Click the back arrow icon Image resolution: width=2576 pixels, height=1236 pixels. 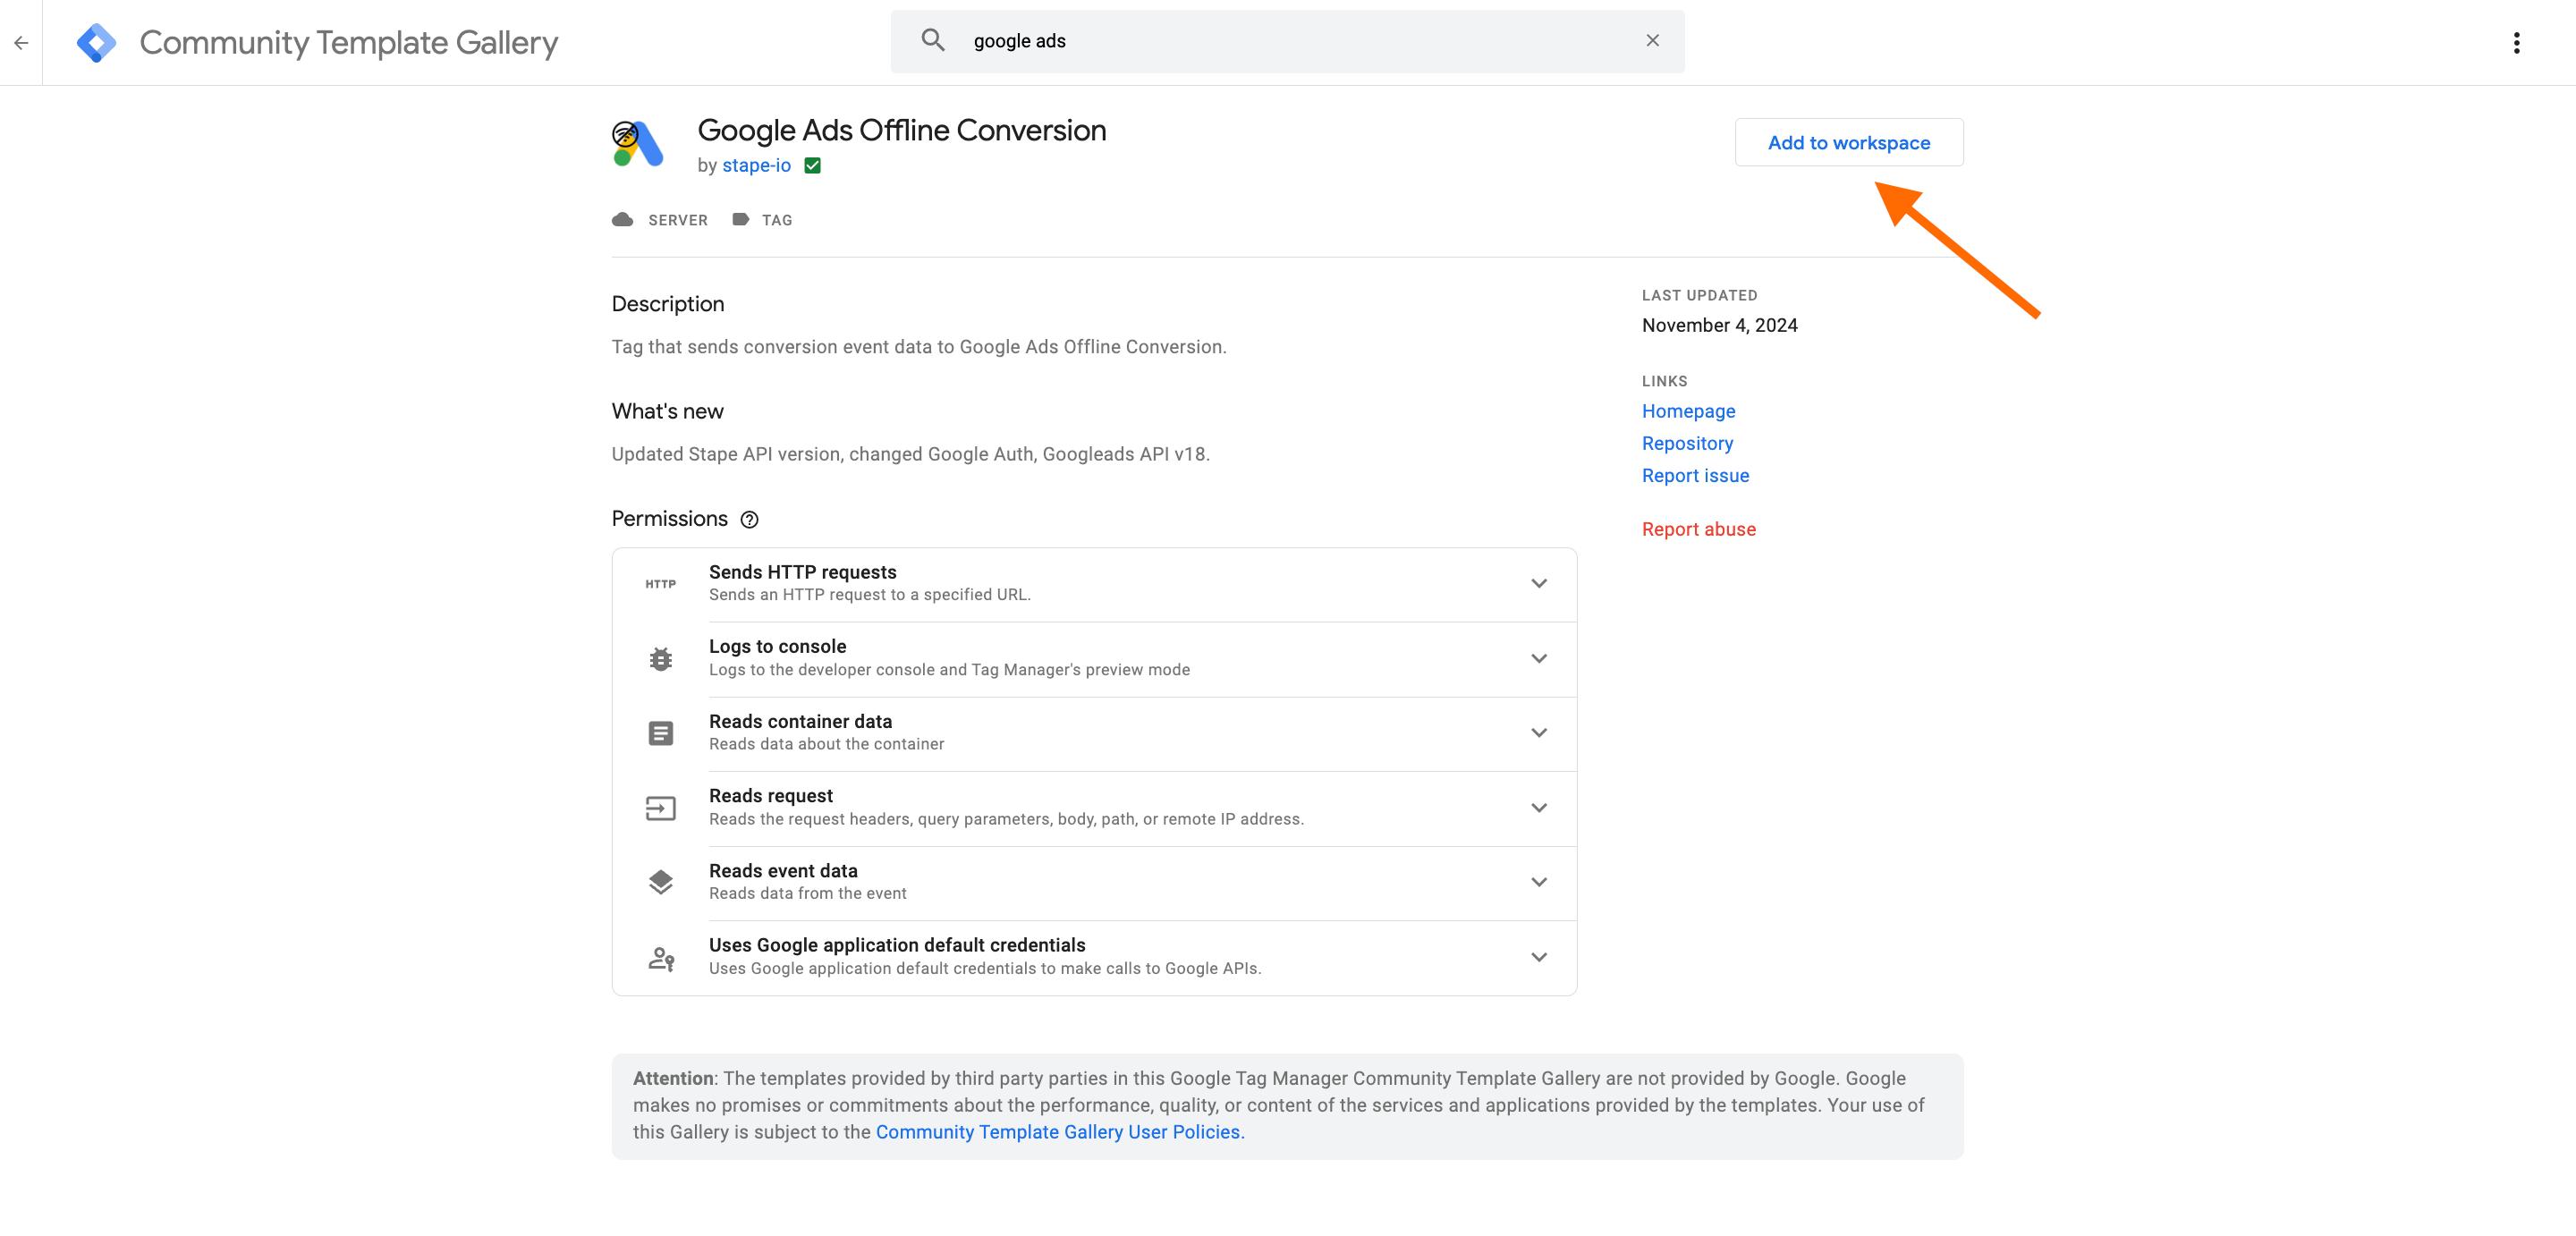(x=21, y=42)
